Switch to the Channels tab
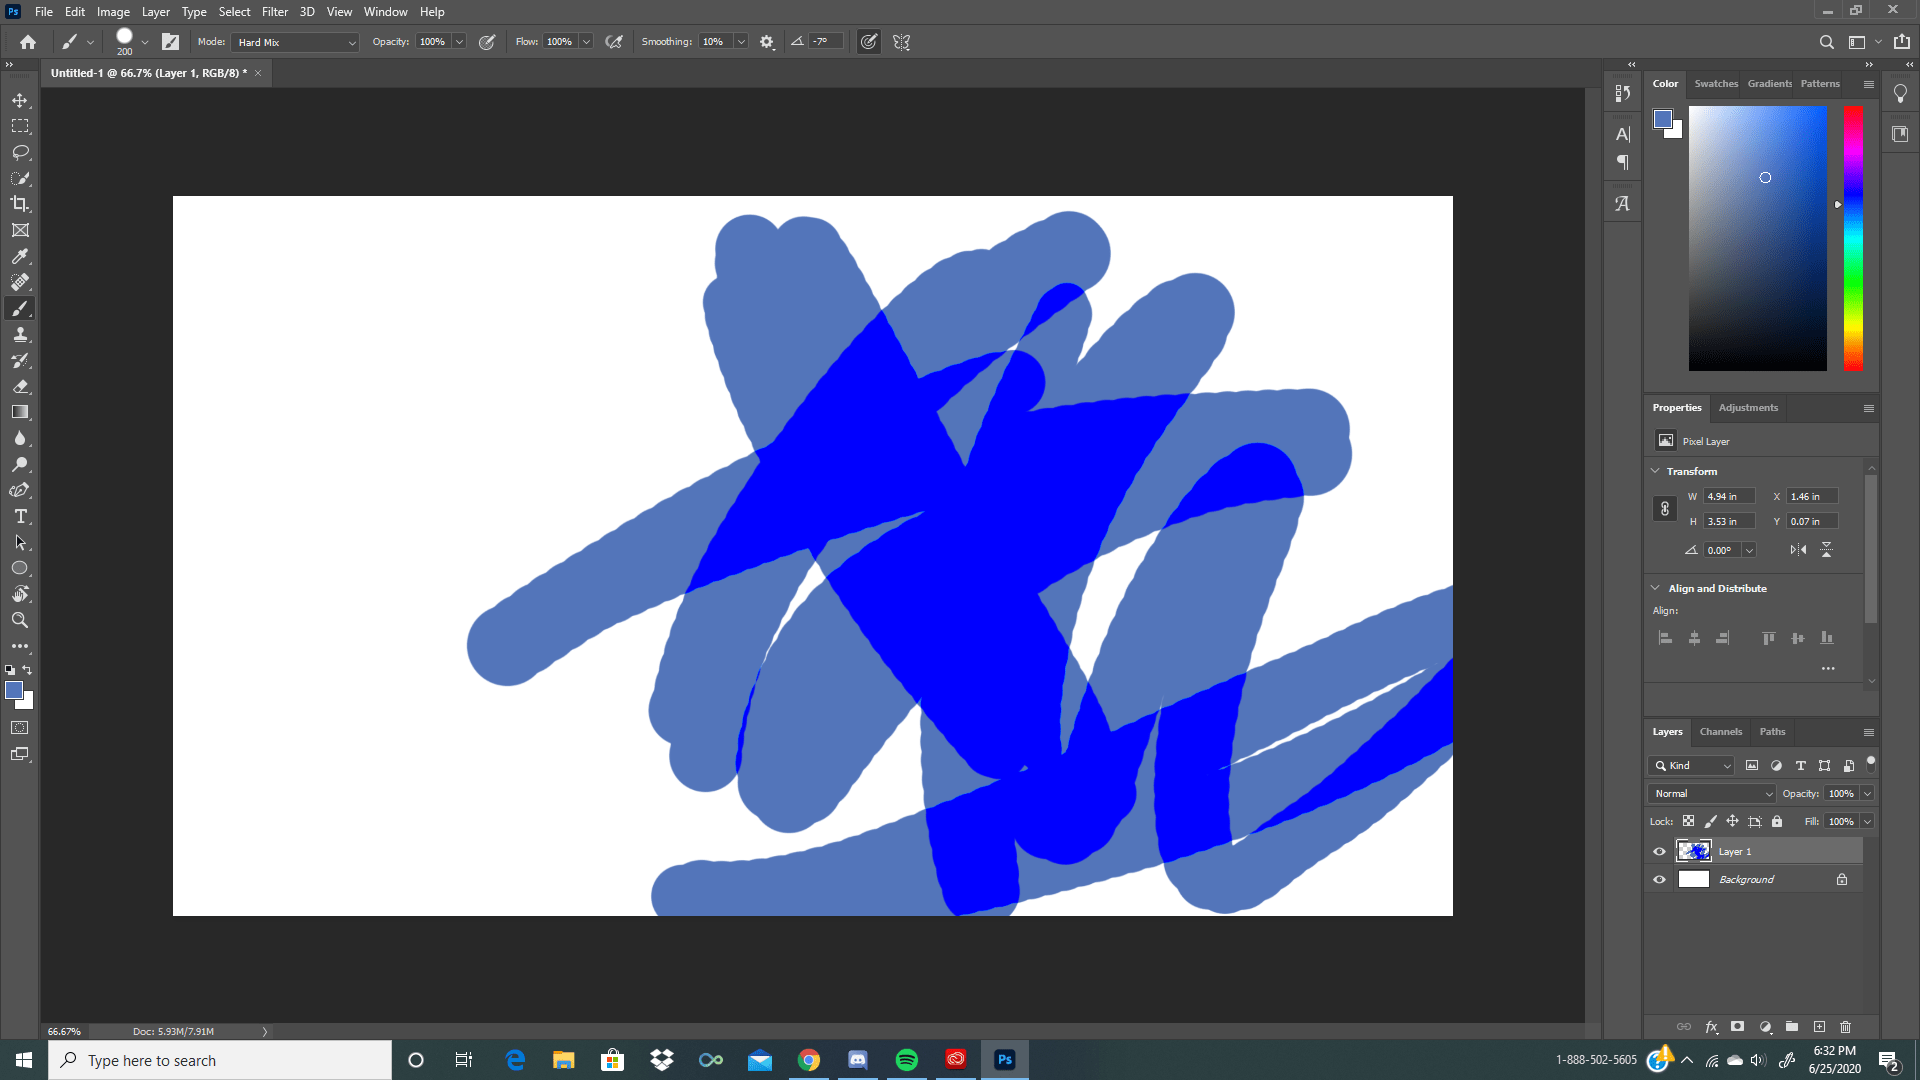Screen dimensions: 1920x1080 1720,731
